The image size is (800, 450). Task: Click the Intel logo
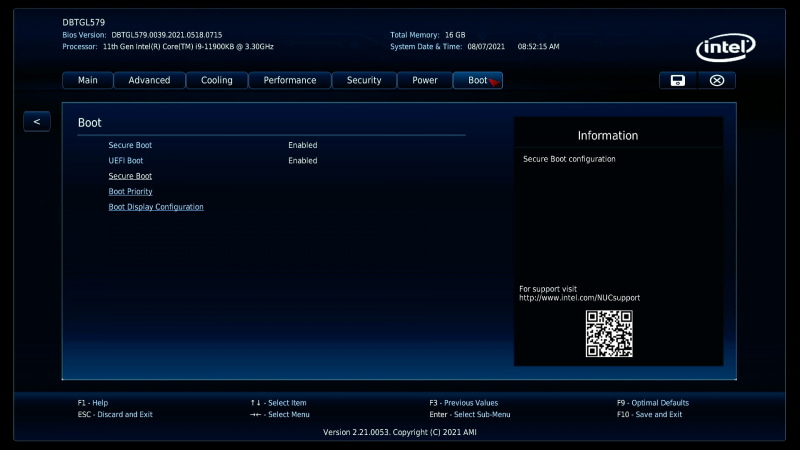tap(726, 47)
